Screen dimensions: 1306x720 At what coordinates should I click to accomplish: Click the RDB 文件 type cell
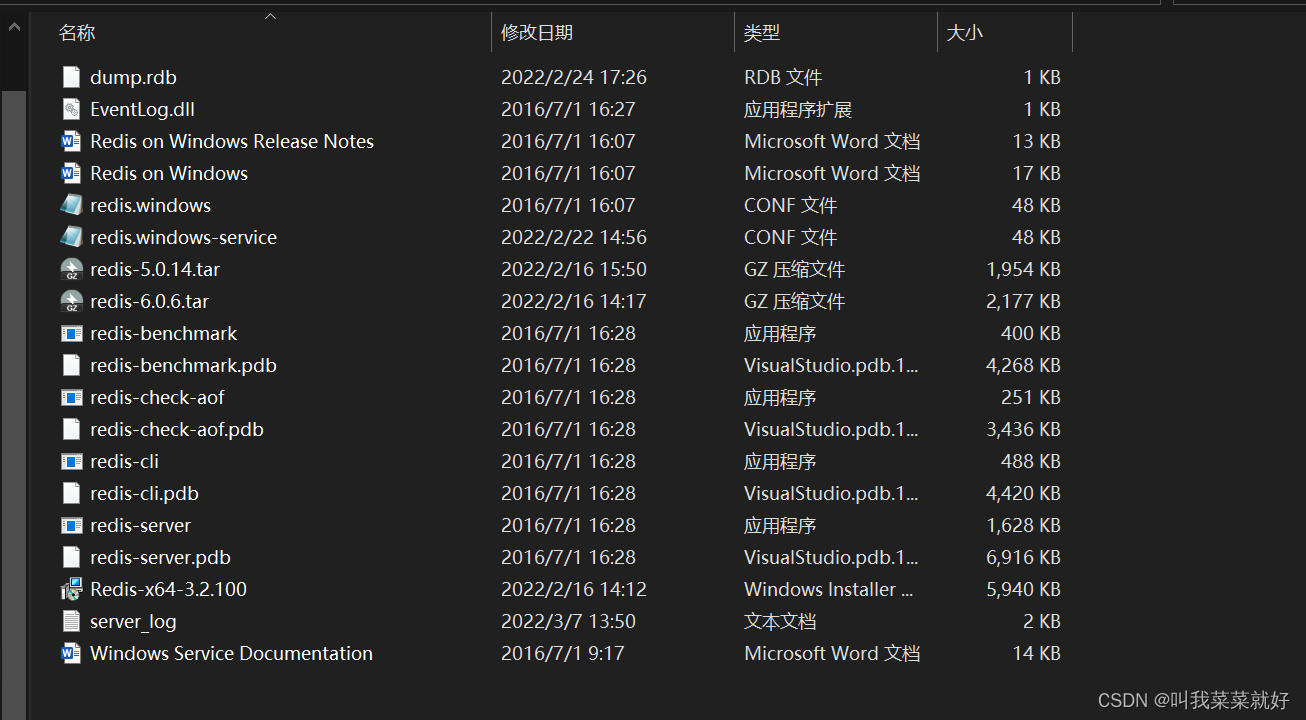(783, 77)
